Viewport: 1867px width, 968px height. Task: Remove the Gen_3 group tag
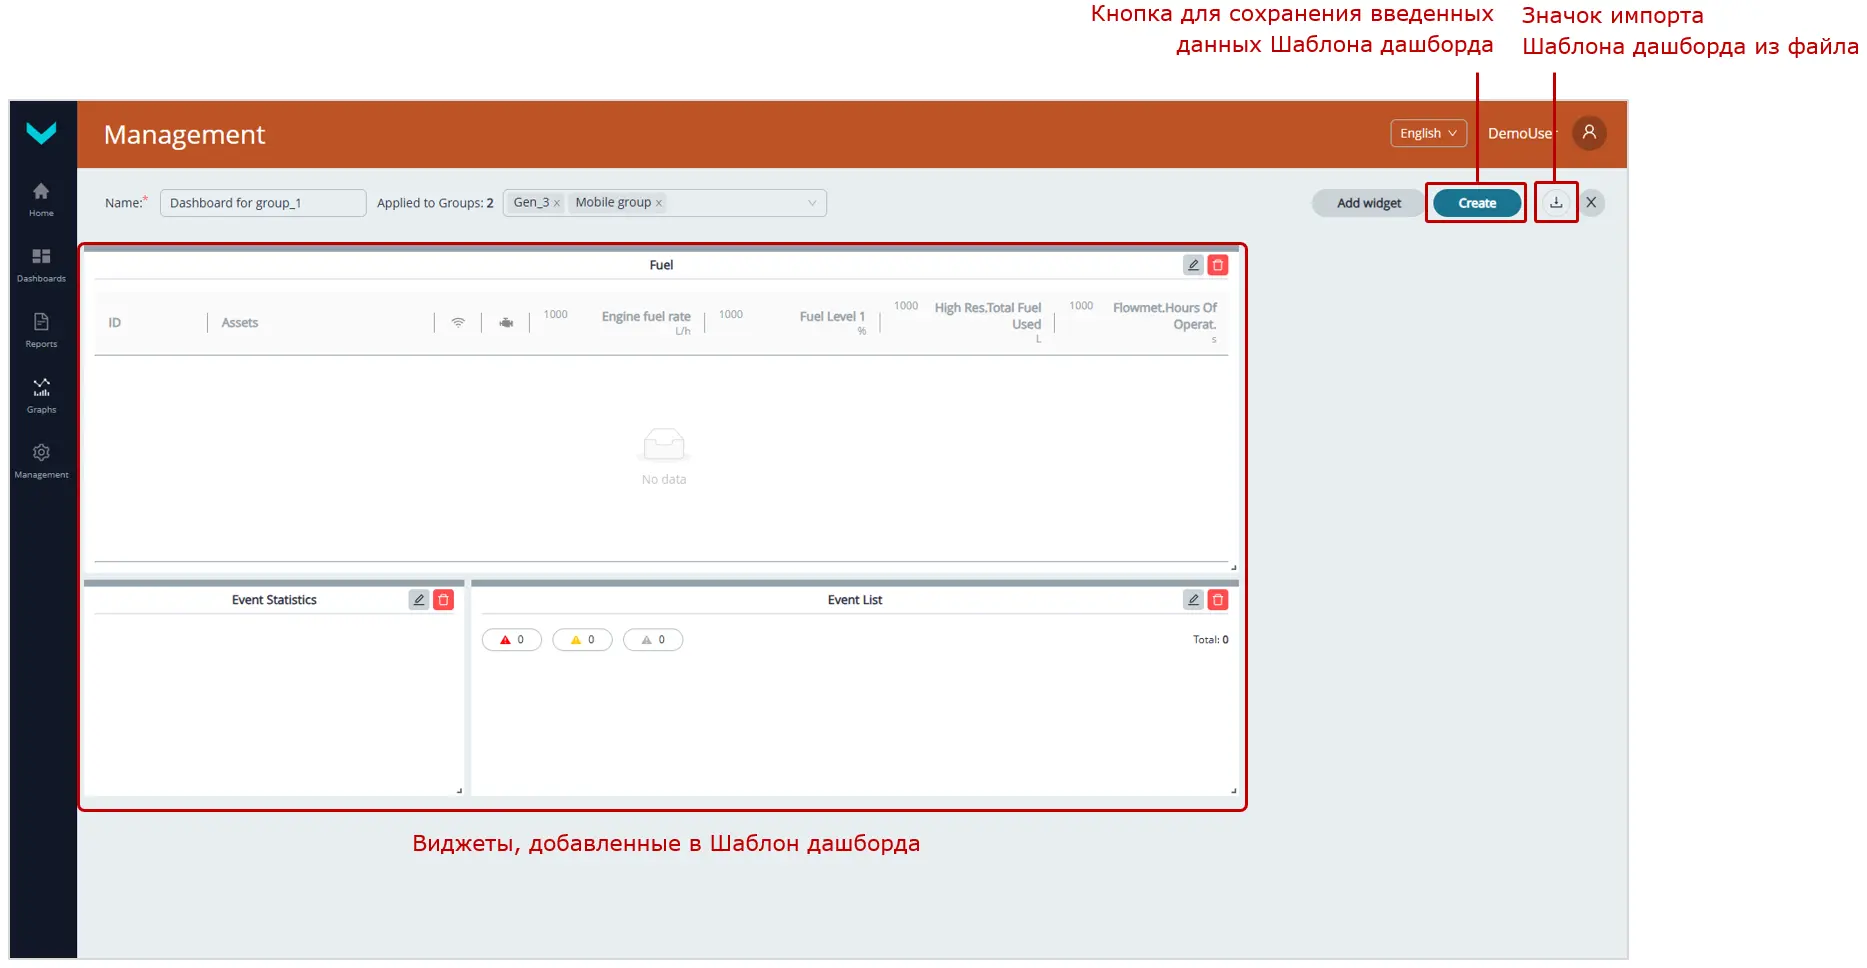pos(557,203)
